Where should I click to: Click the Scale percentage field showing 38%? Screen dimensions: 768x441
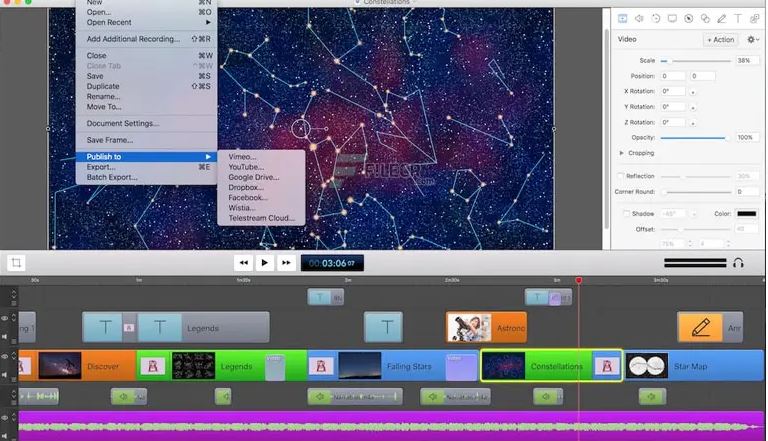747,61
